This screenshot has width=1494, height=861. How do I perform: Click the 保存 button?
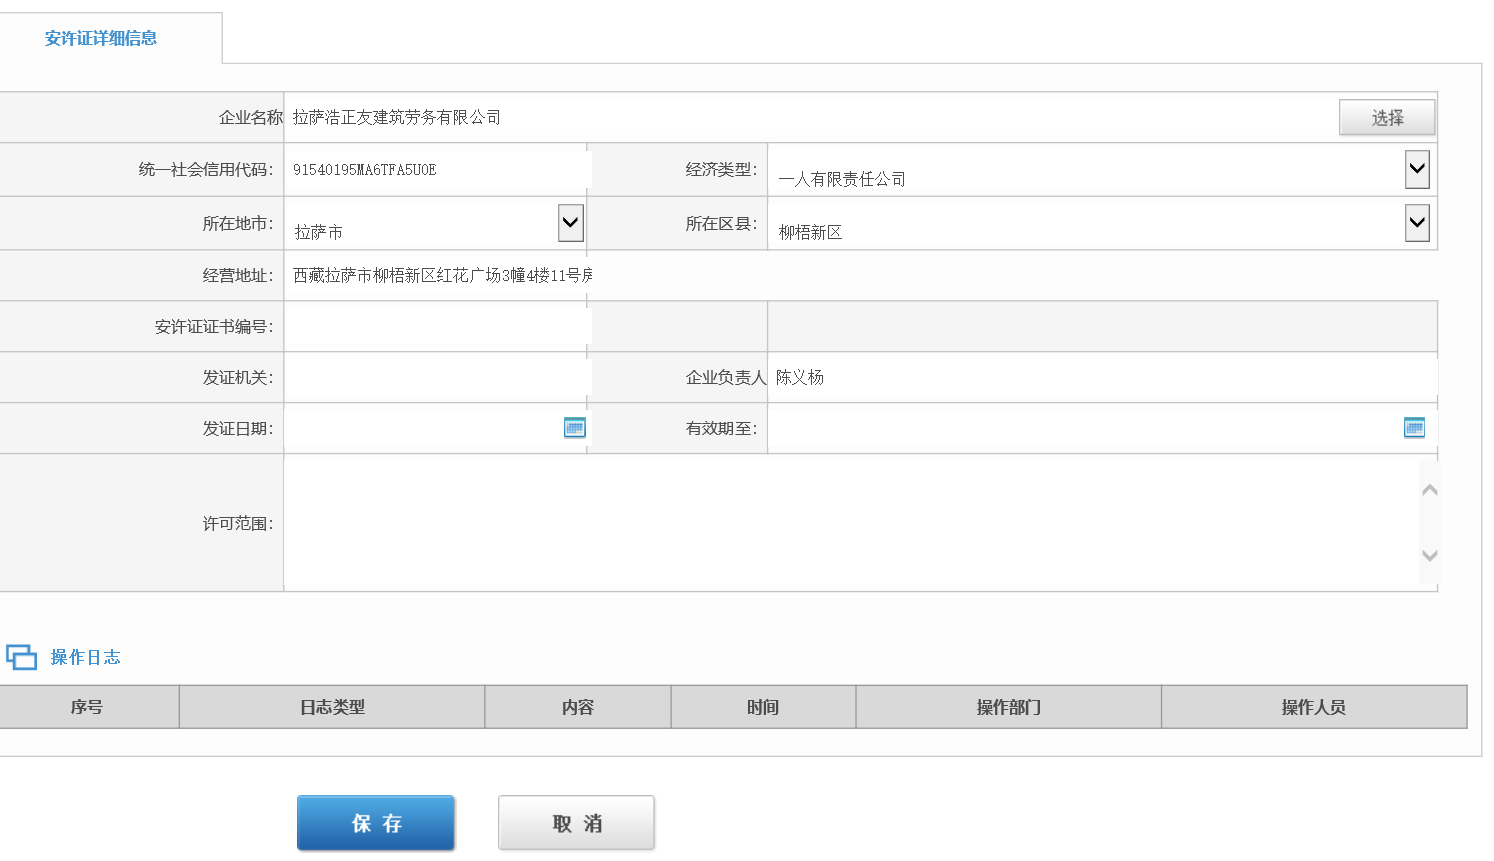376,823
